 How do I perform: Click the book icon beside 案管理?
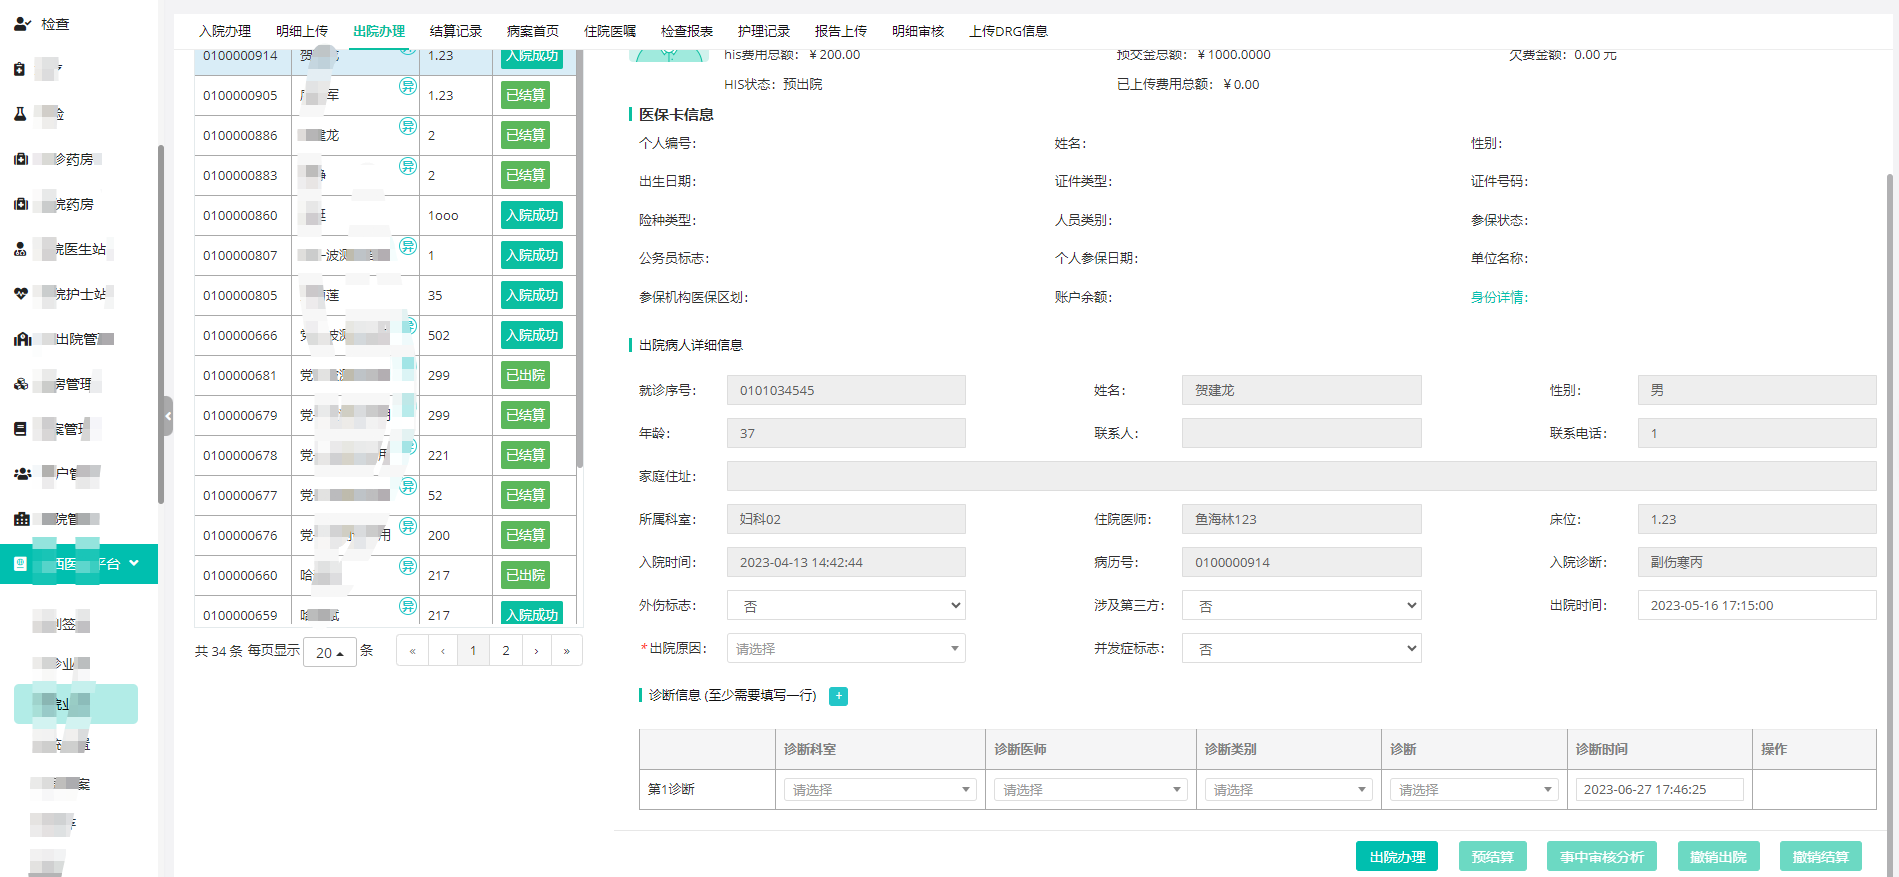[x=20, y=429]
